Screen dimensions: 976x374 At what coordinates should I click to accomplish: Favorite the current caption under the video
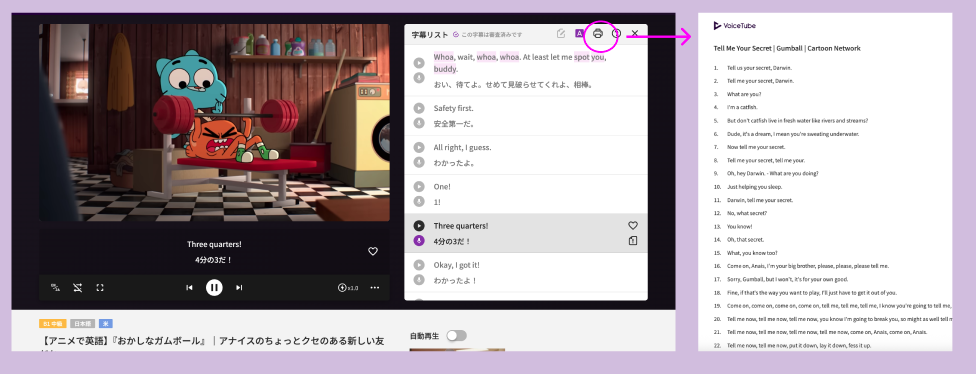pyautogui.click(x=373, y=251)
